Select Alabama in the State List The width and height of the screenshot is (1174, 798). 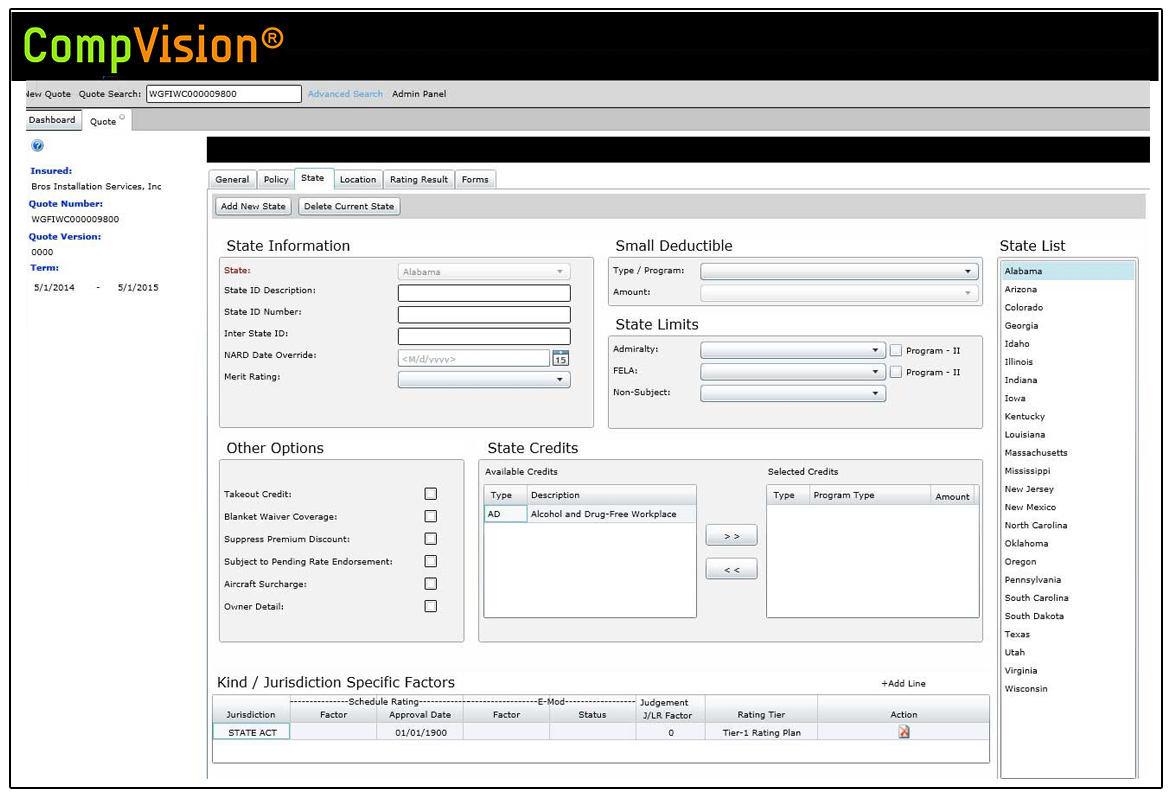tap(1068, 272)
